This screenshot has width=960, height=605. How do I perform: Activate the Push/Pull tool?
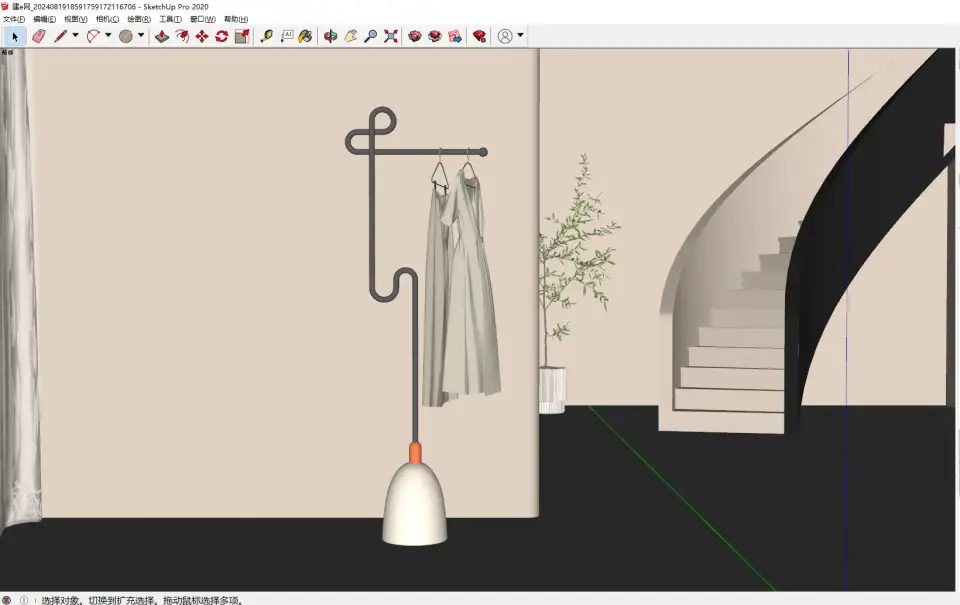click(162, 37)
